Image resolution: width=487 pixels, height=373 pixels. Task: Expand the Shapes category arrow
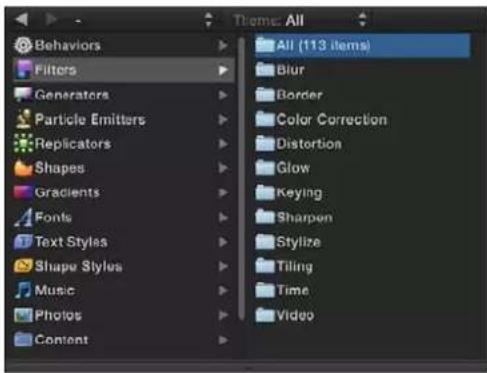tap(223, 168)
